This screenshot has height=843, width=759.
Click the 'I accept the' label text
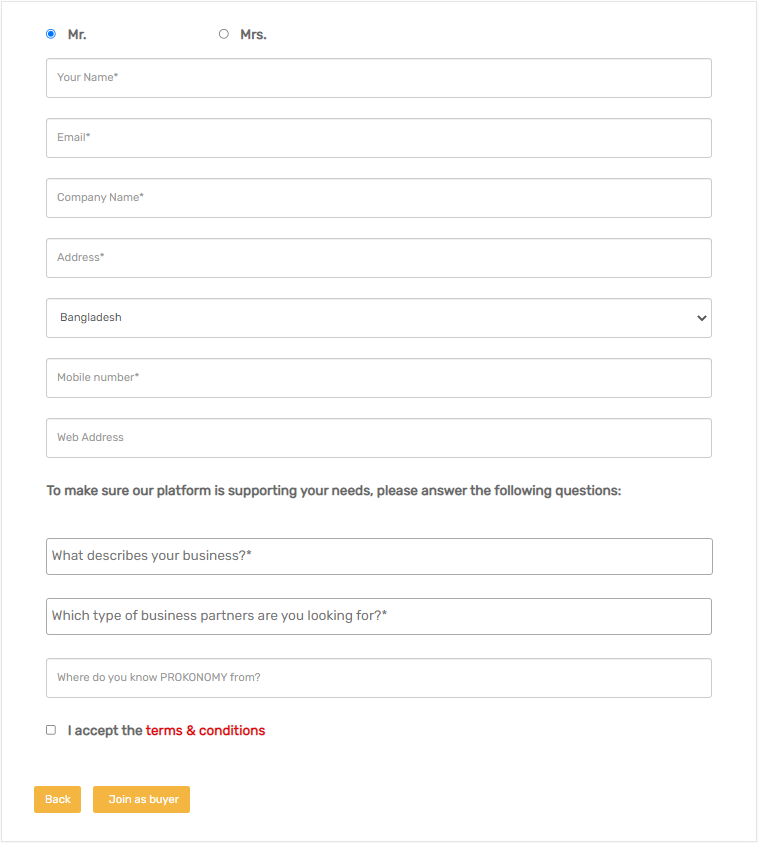(x=105, y=731)
